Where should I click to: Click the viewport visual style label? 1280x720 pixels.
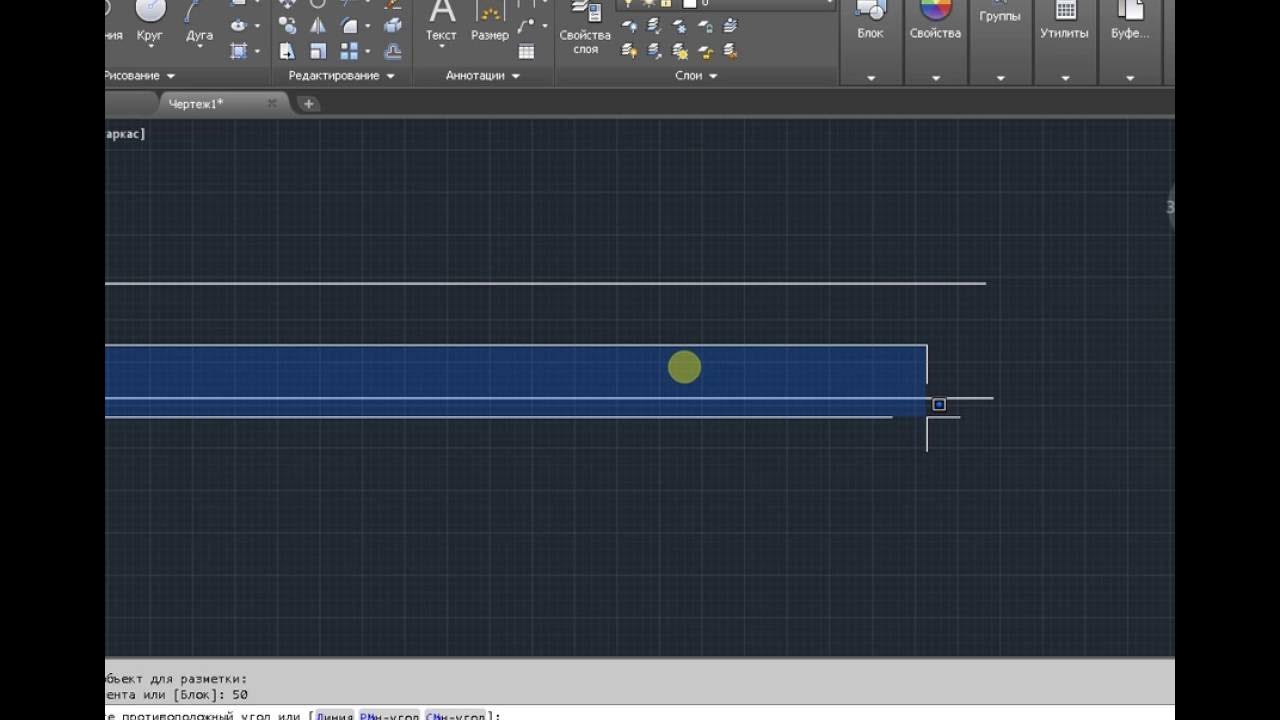pos(125,133)
